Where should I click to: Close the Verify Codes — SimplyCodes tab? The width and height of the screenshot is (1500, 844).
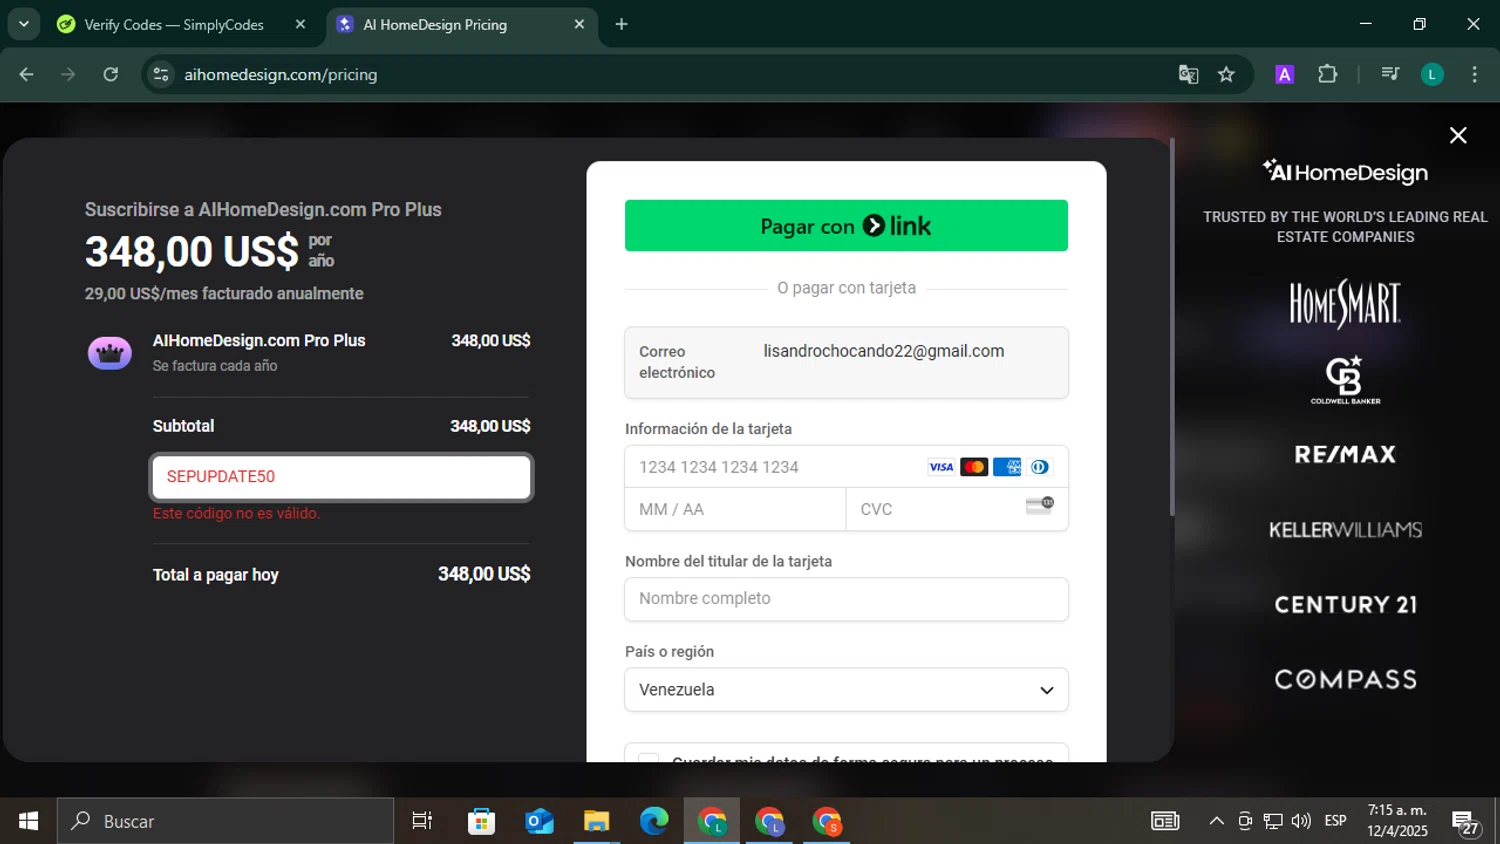[300, 24]
